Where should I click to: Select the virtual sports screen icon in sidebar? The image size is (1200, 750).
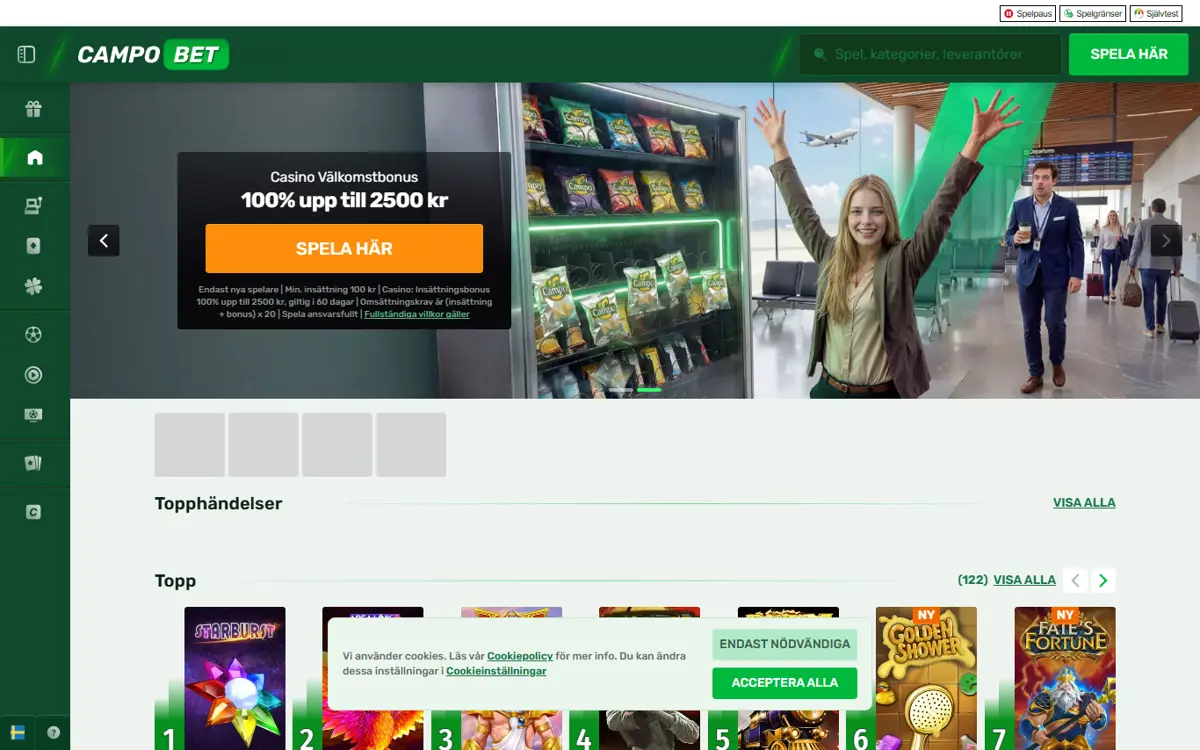click(x=34, y=415)
